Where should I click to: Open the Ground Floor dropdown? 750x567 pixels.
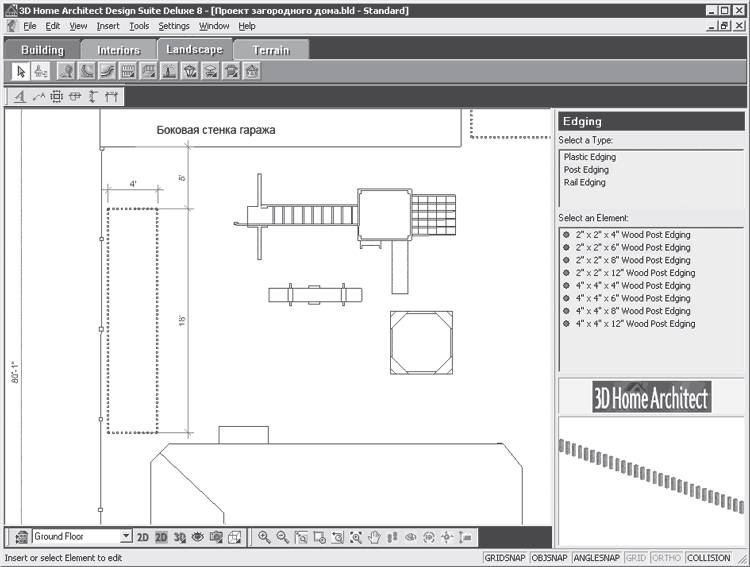[126, 536]
